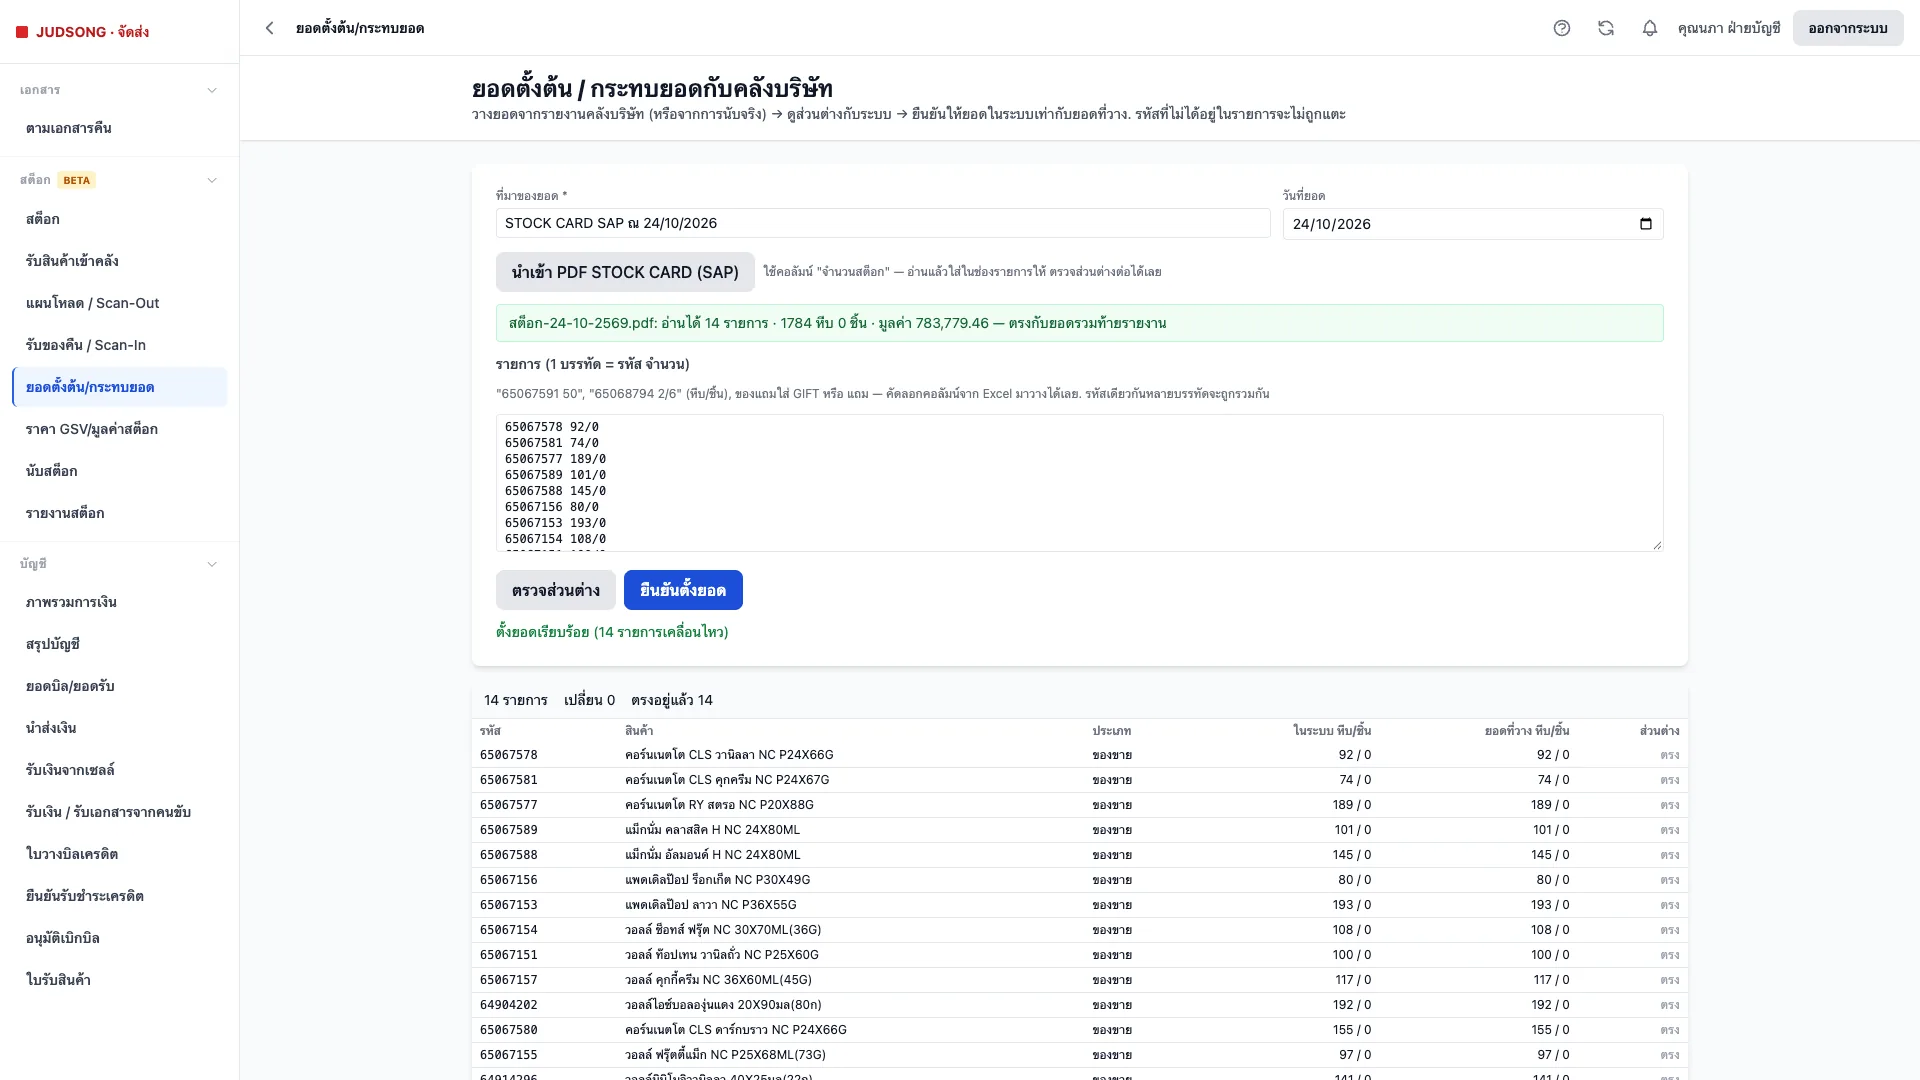Open อนุมัติเบิกบิล in sidebar
Viewport: 1920px width, 1080px height.
119,938
